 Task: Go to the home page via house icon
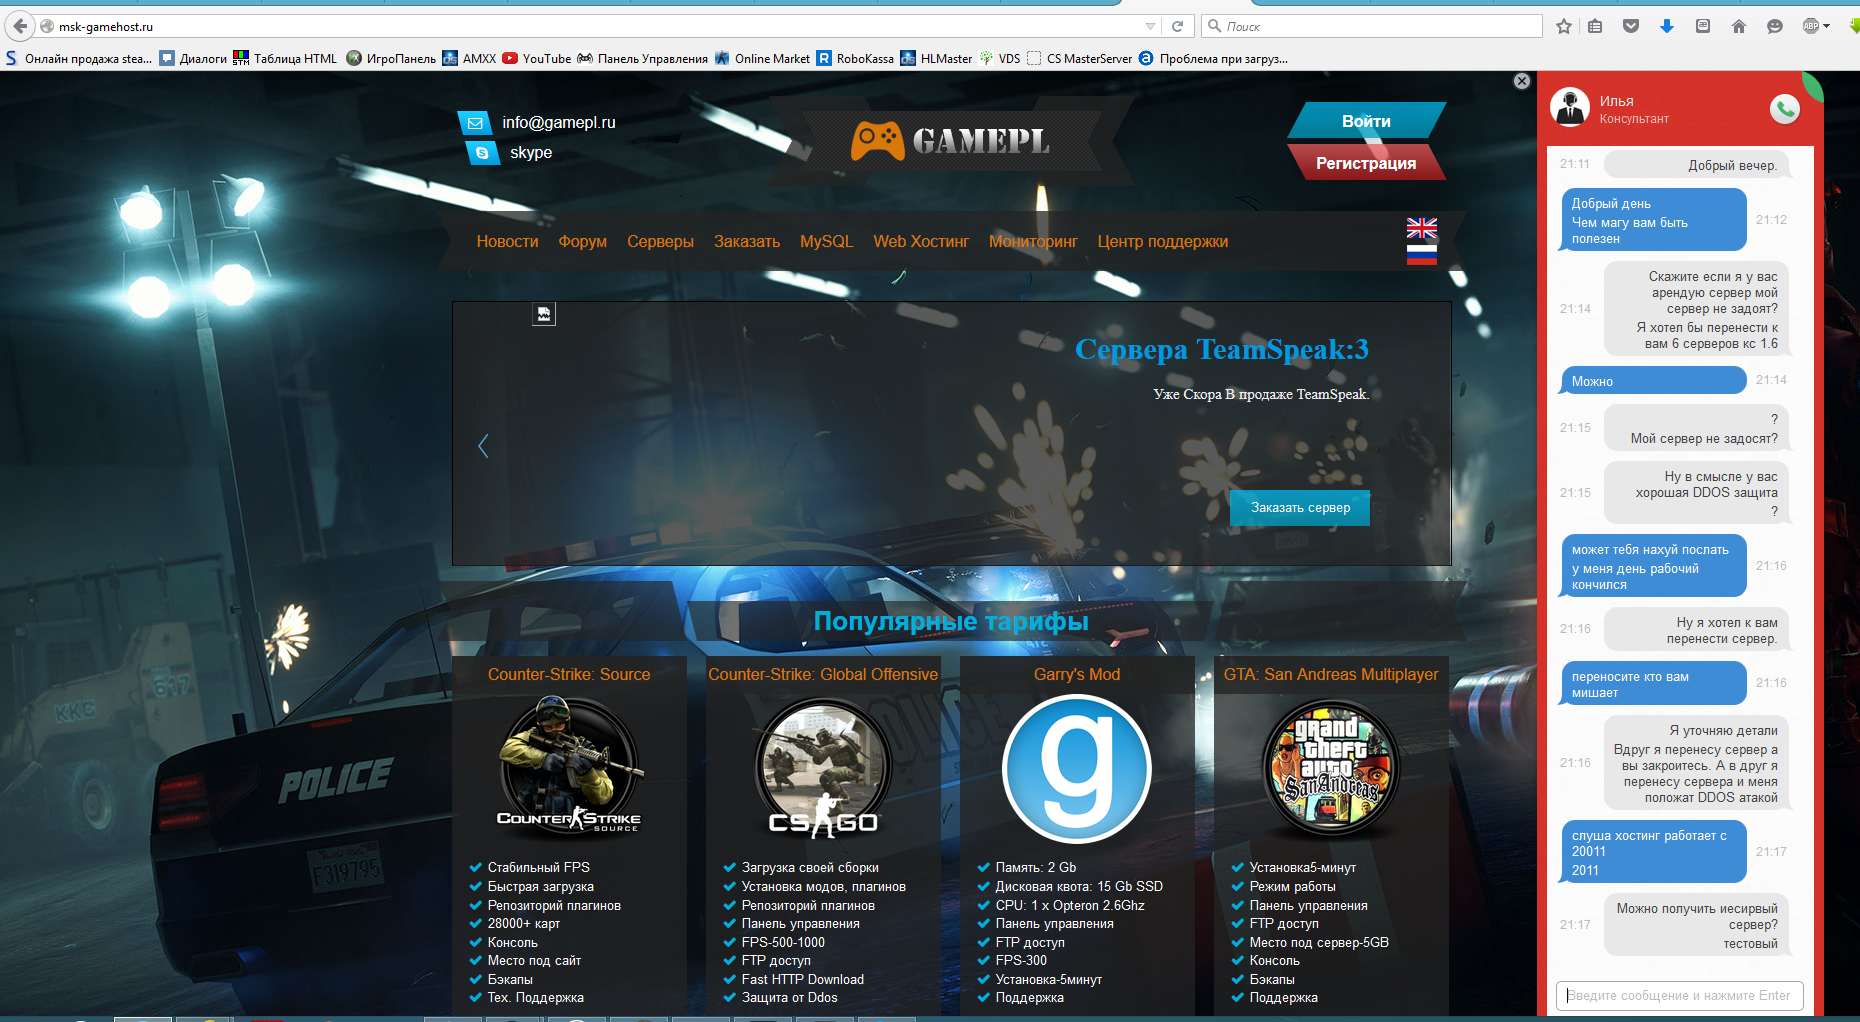(x=1739, y=27)
